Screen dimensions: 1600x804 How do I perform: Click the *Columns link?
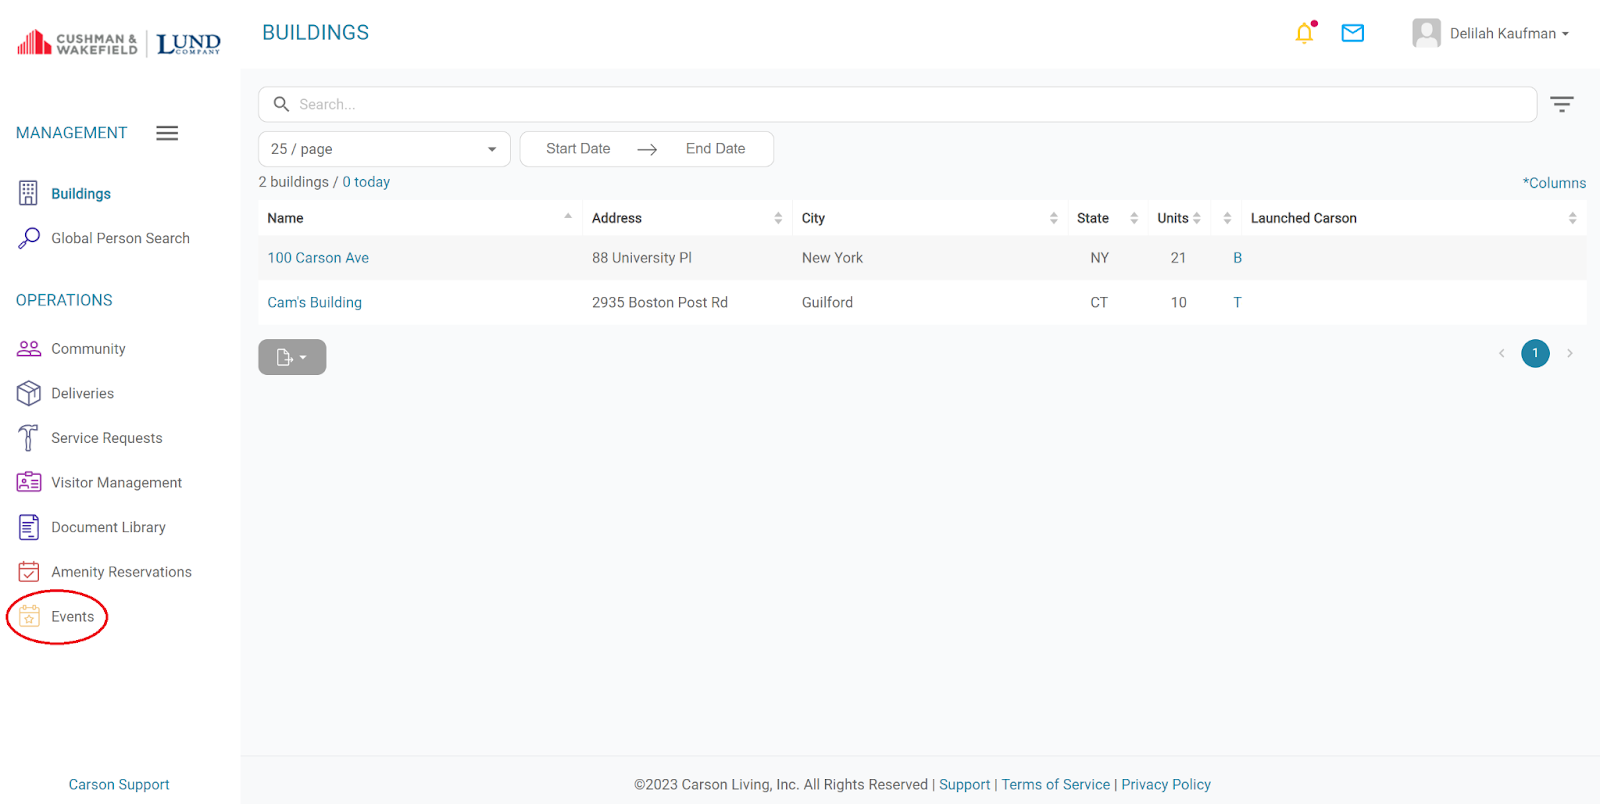(x=1553, y=183)
